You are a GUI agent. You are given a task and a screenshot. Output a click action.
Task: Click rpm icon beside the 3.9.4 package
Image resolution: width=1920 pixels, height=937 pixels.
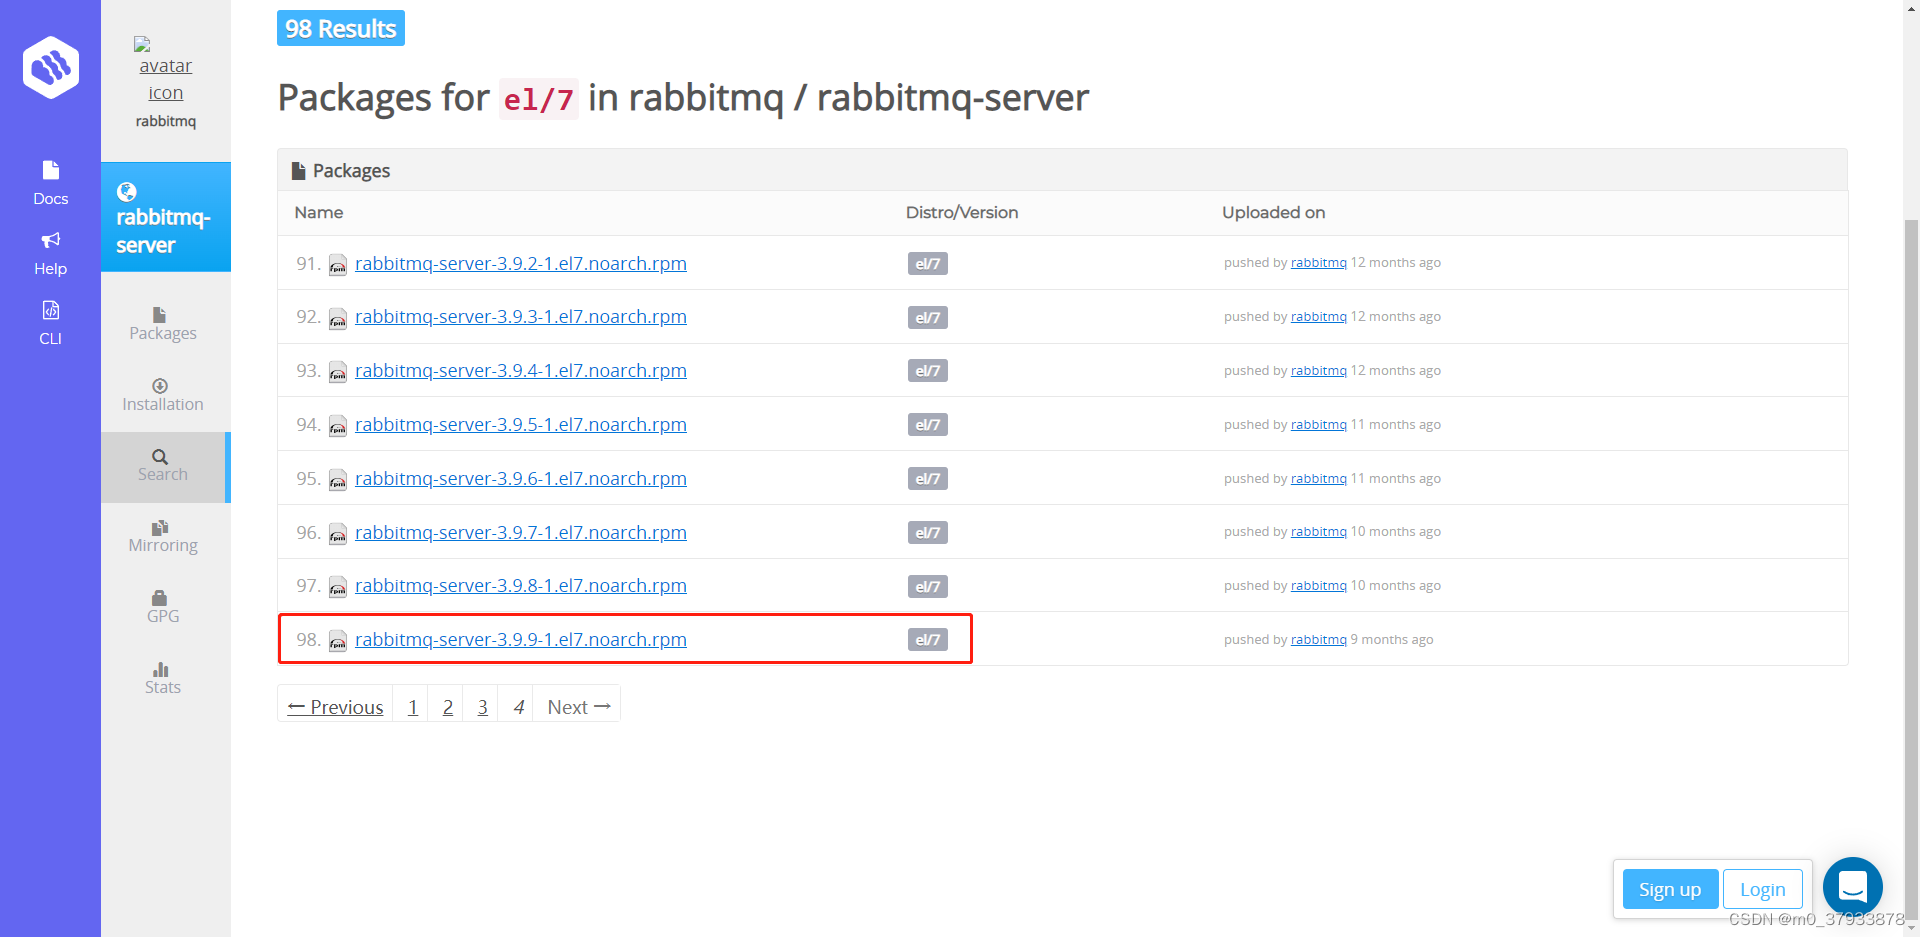[x=338, y=372]
